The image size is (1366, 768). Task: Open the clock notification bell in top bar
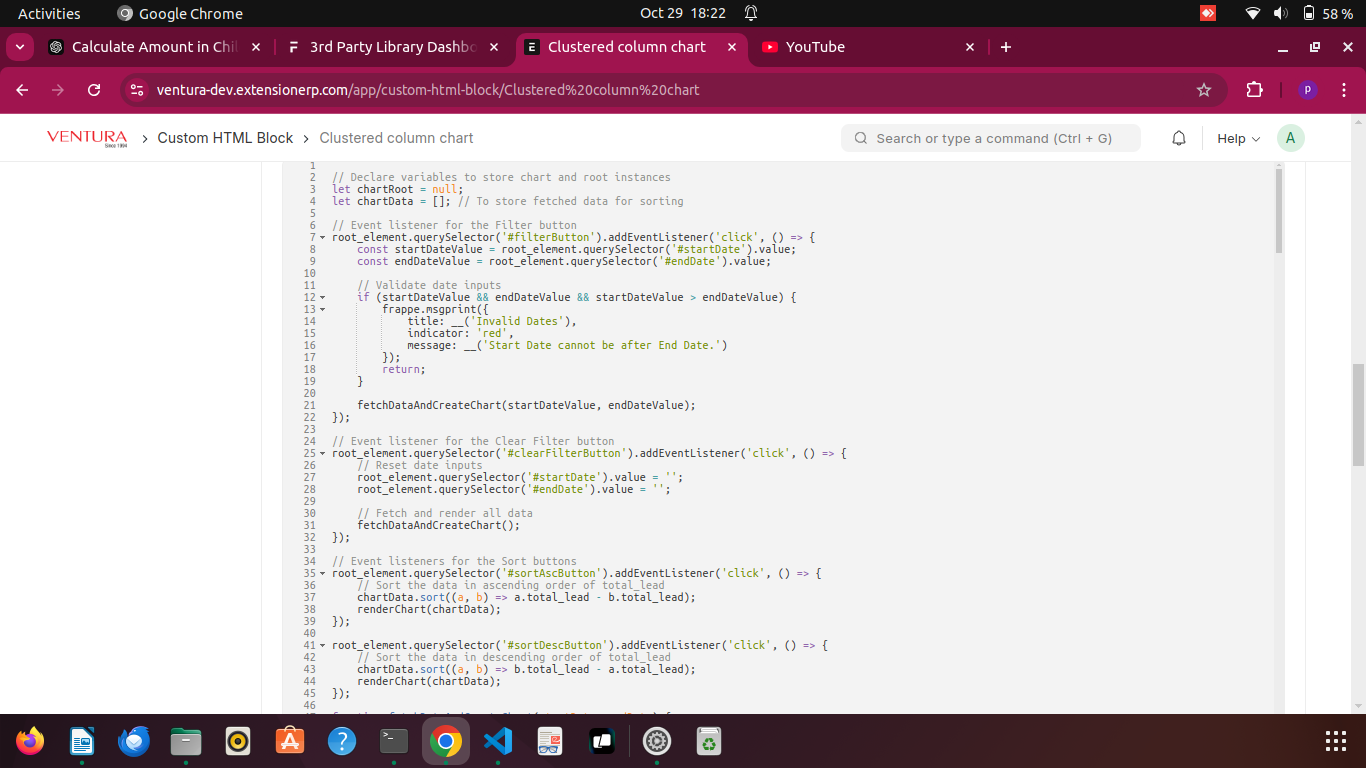pyautogui.click(x=751, y=13)
